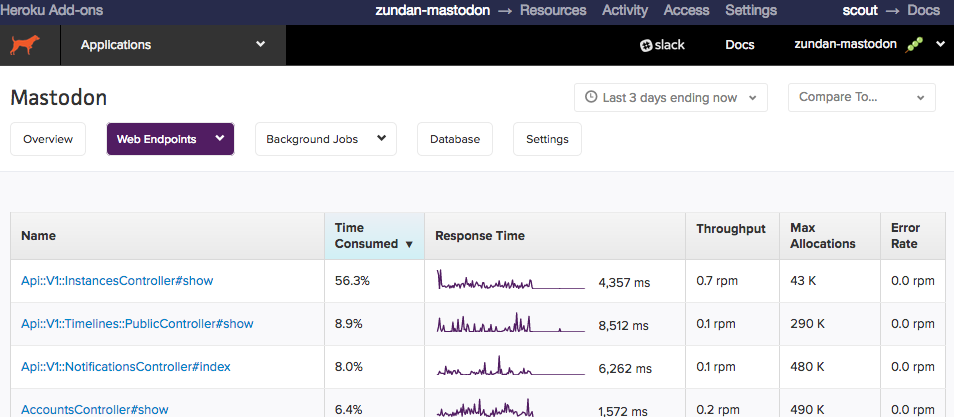Expand the Web Endpoints dropdown arrow
This screenshot has height=417, width=954.
[220, 138]
